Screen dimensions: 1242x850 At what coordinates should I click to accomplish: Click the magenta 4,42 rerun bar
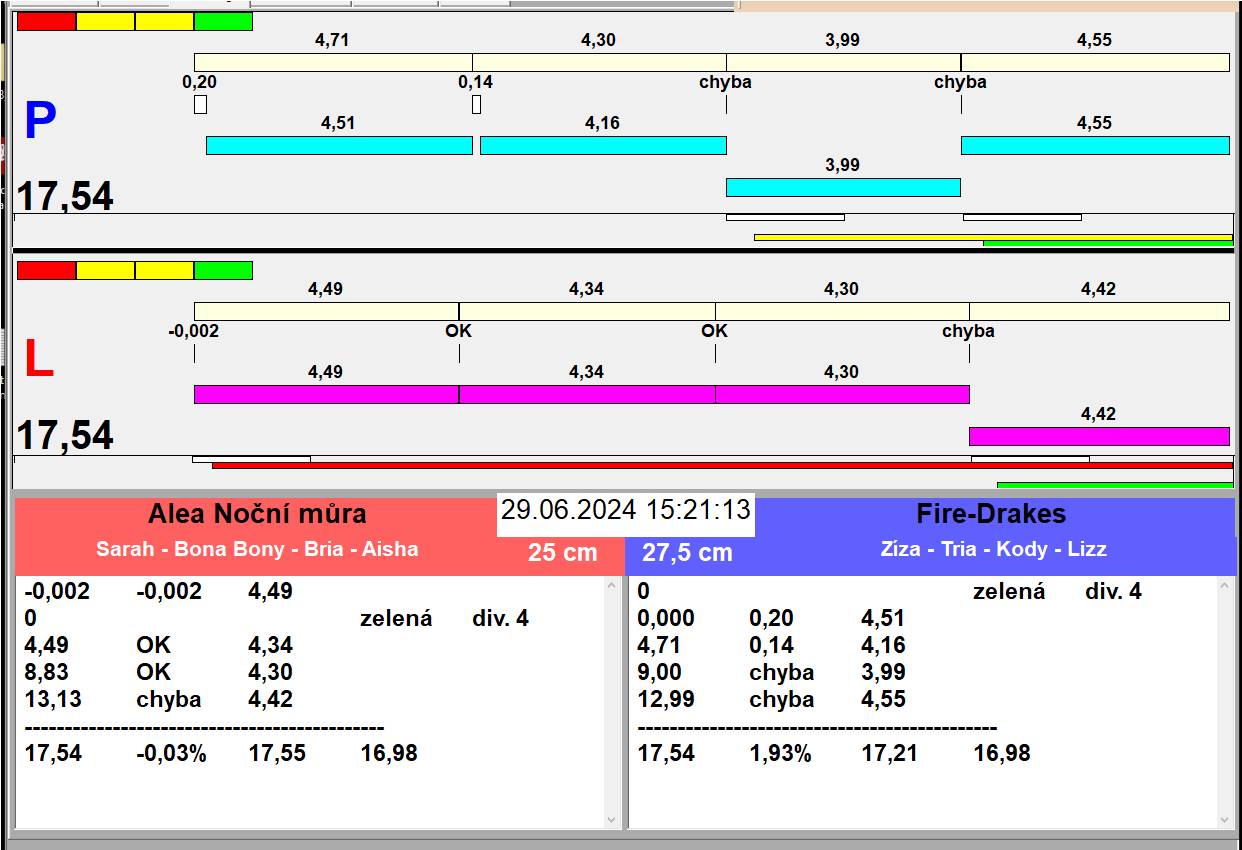click(1099, 436)
